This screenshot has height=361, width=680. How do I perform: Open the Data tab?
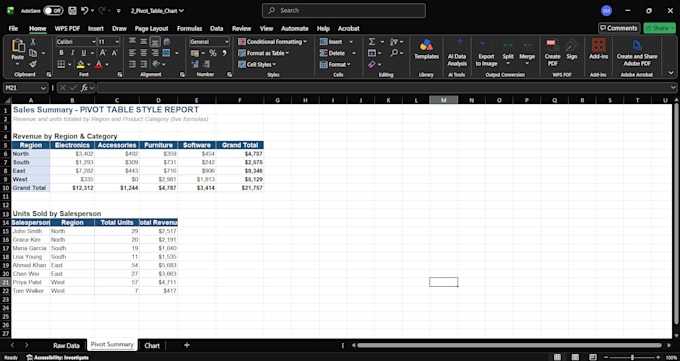point(216,28)
